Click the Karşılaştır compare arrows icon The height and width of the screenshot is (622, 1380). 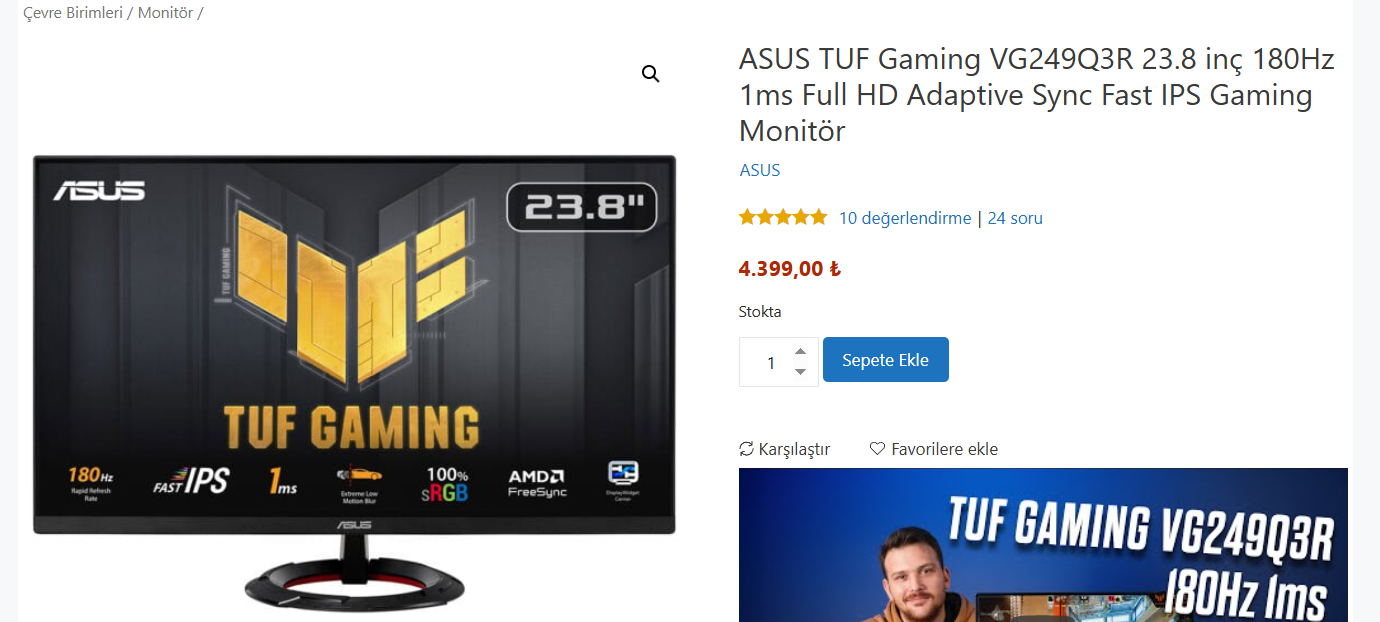click(746, 449)
